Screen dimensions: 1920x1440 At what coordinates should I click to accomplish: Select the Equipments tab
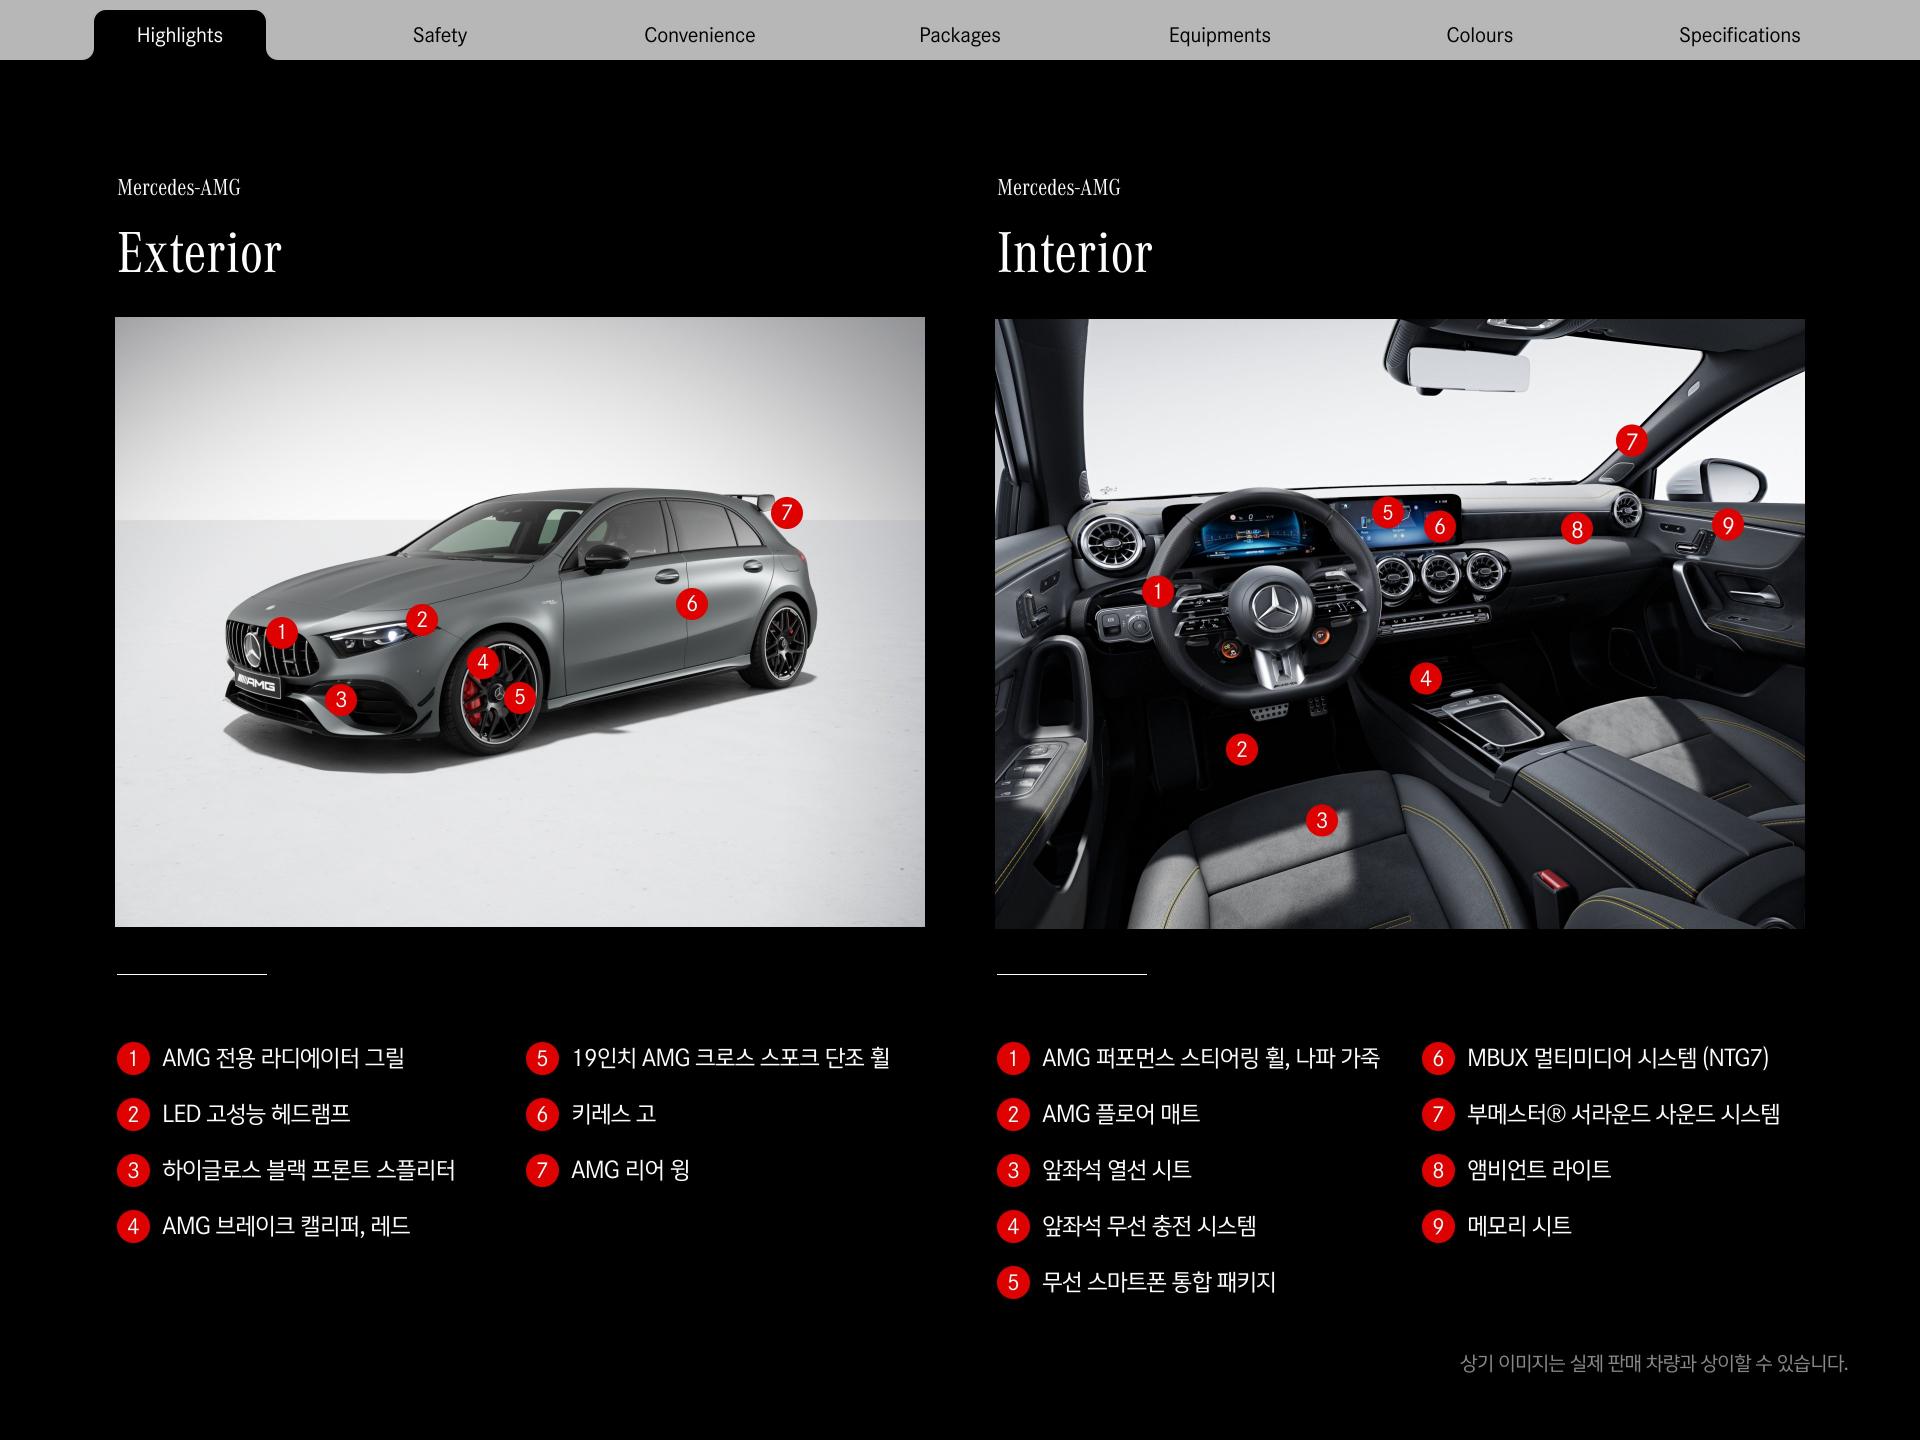(x=1220, y=35)
